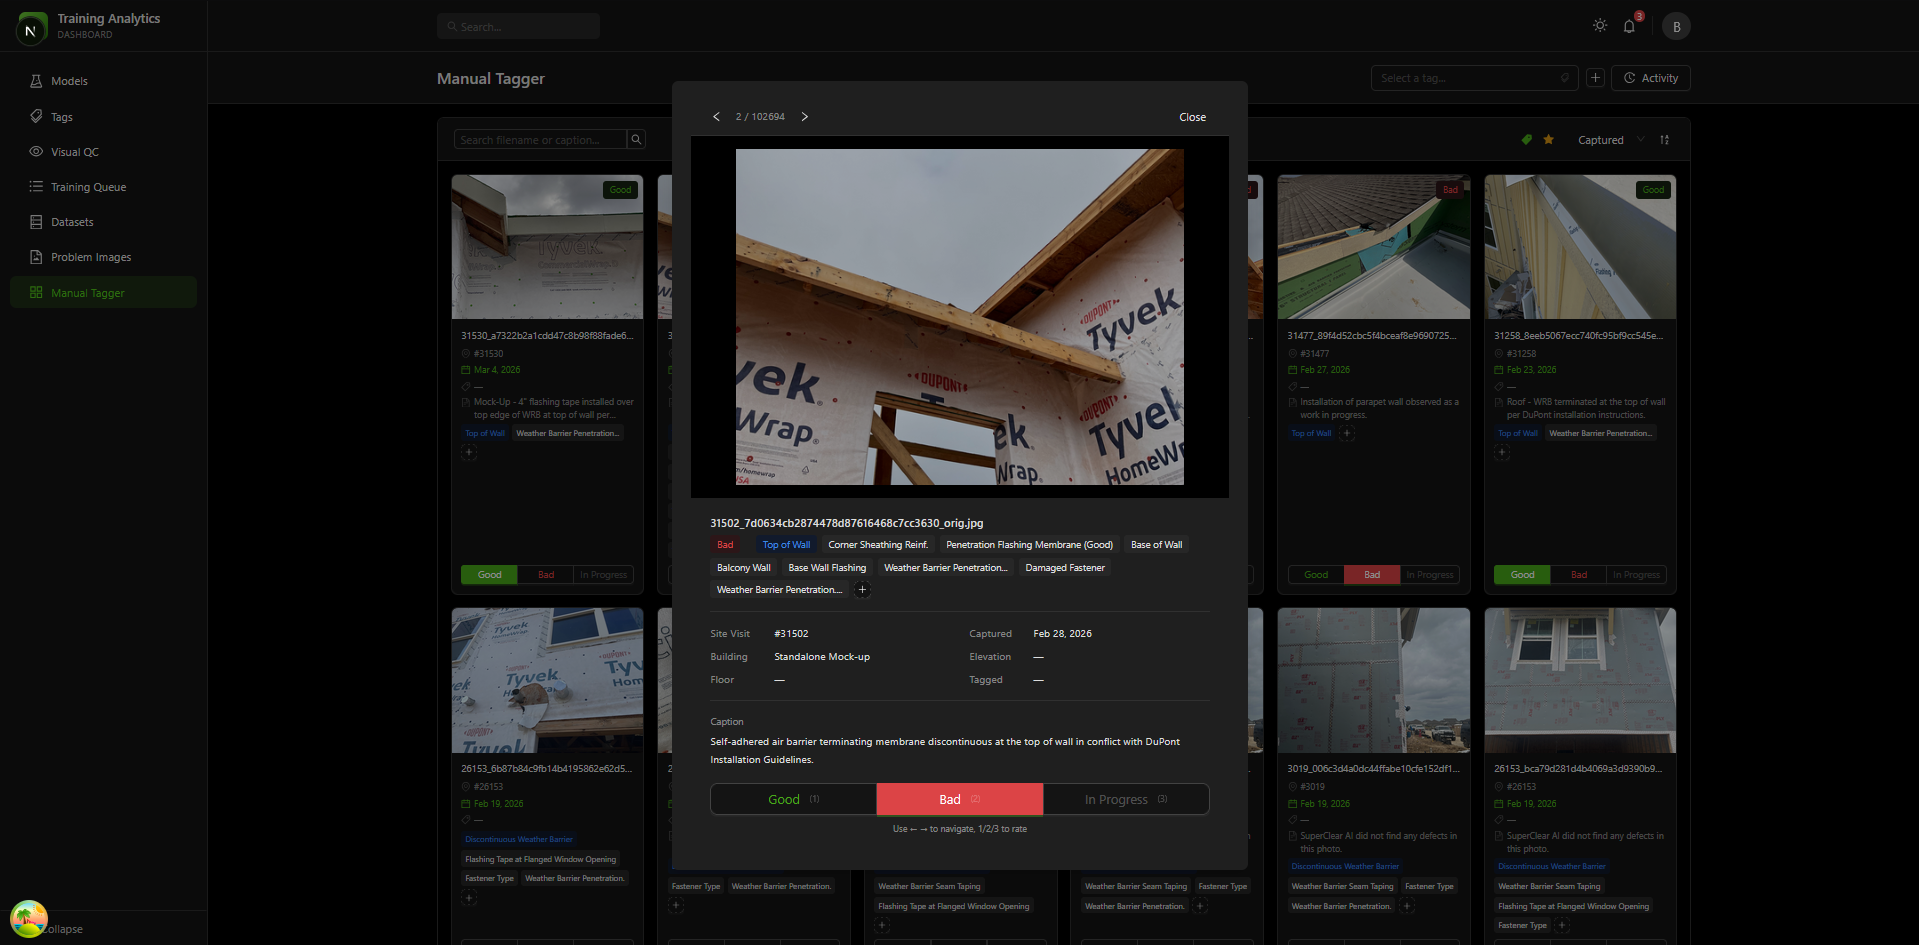Viewport: 1919px width, 945px height.
Task: Open the Datasets page
Action: pyautogui.click(x=103, y=222)
